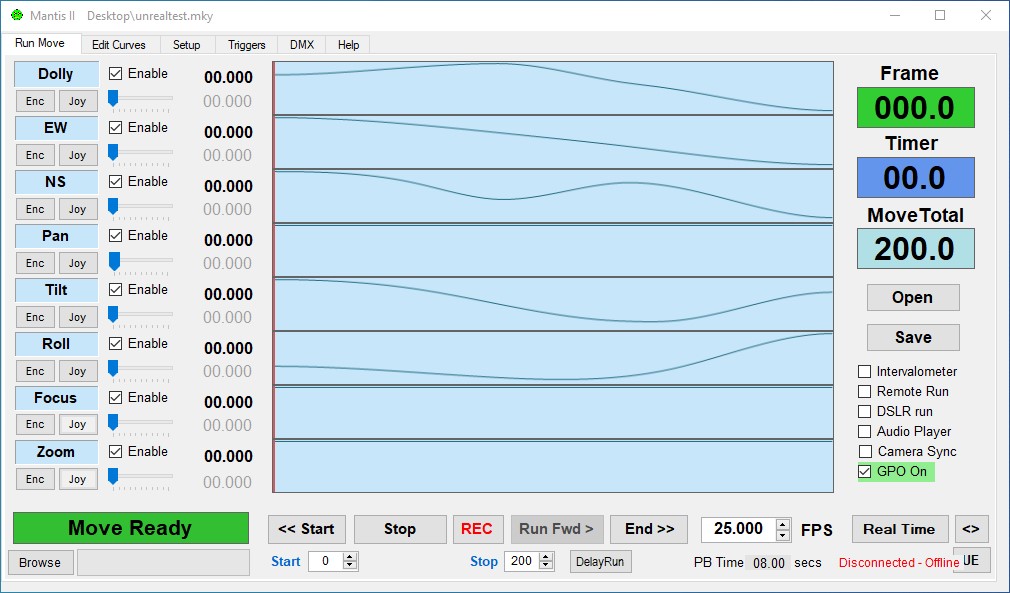
Task: Open the Triggers tab
Action: click(x=245, y=44)
